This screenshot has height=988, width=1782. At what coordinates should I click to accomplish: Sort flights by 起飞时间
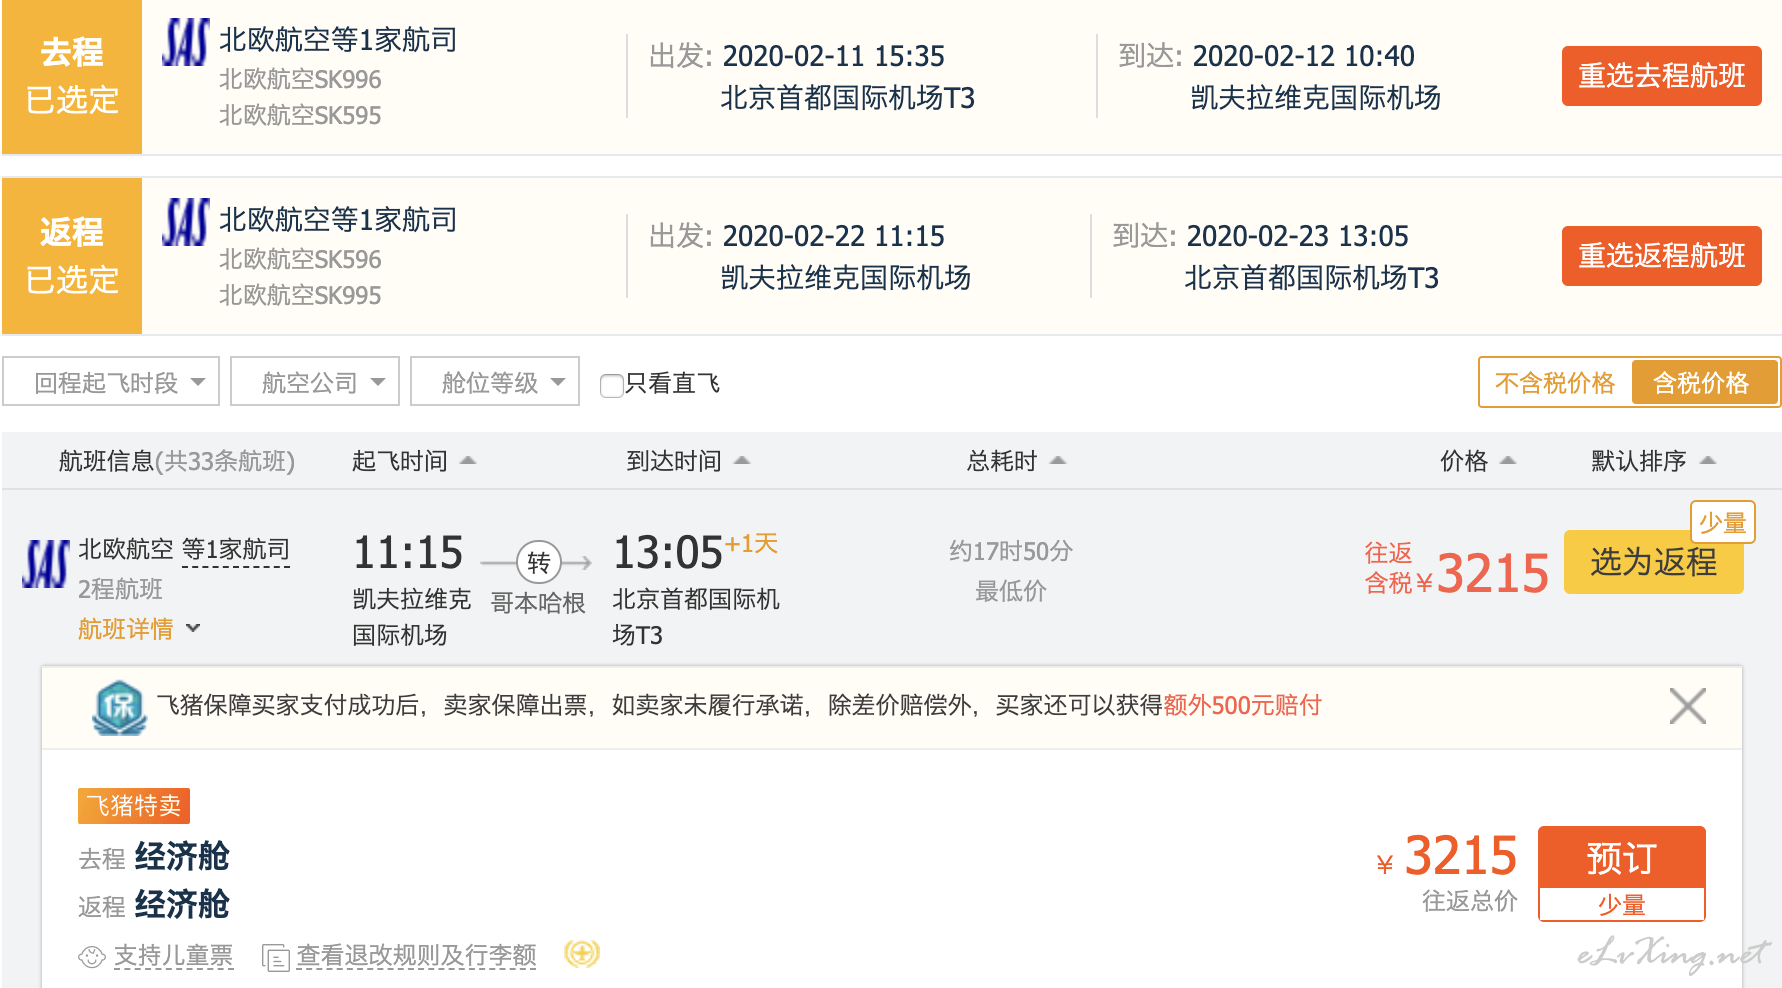pyautogui.click(x=412, y=461)
